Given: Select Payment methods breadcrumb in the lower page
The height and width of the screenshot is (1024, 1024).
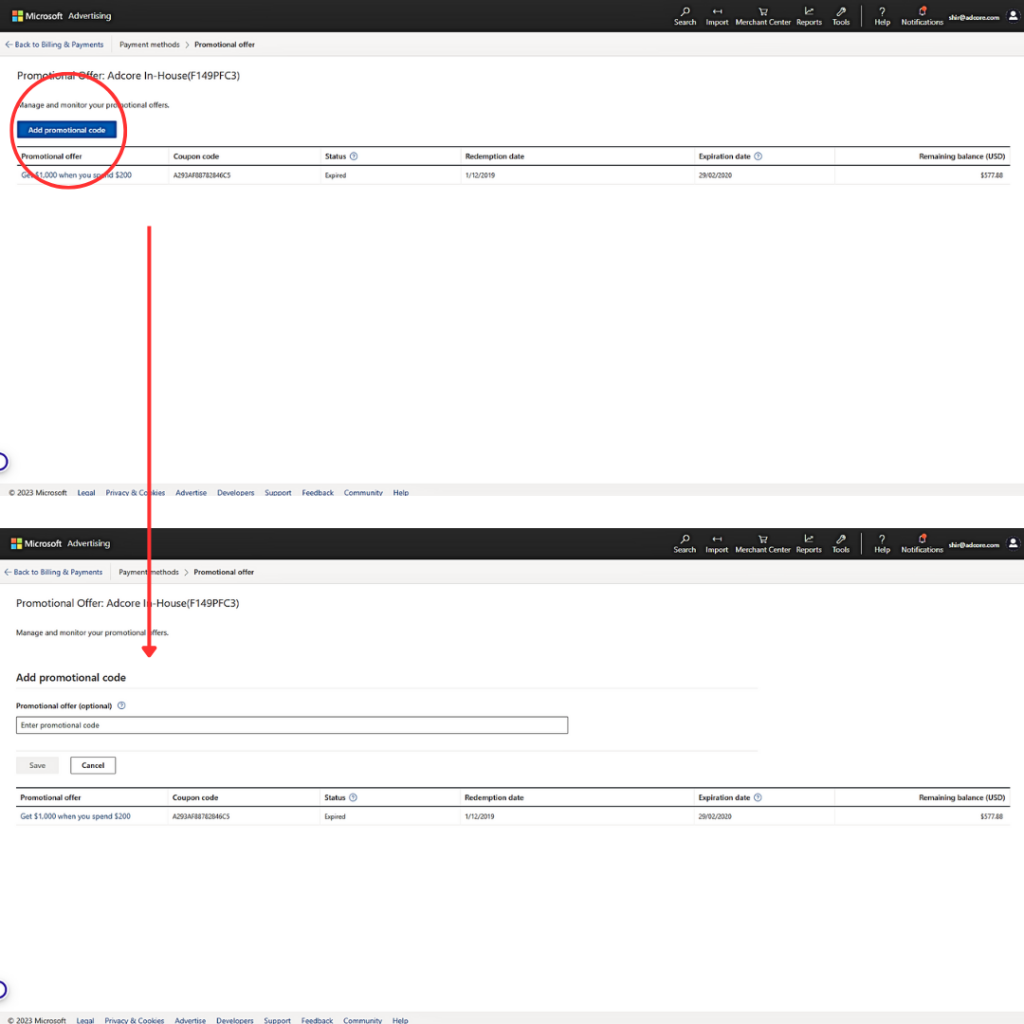Looking at the screenshot, I should [x=149, y=572].
